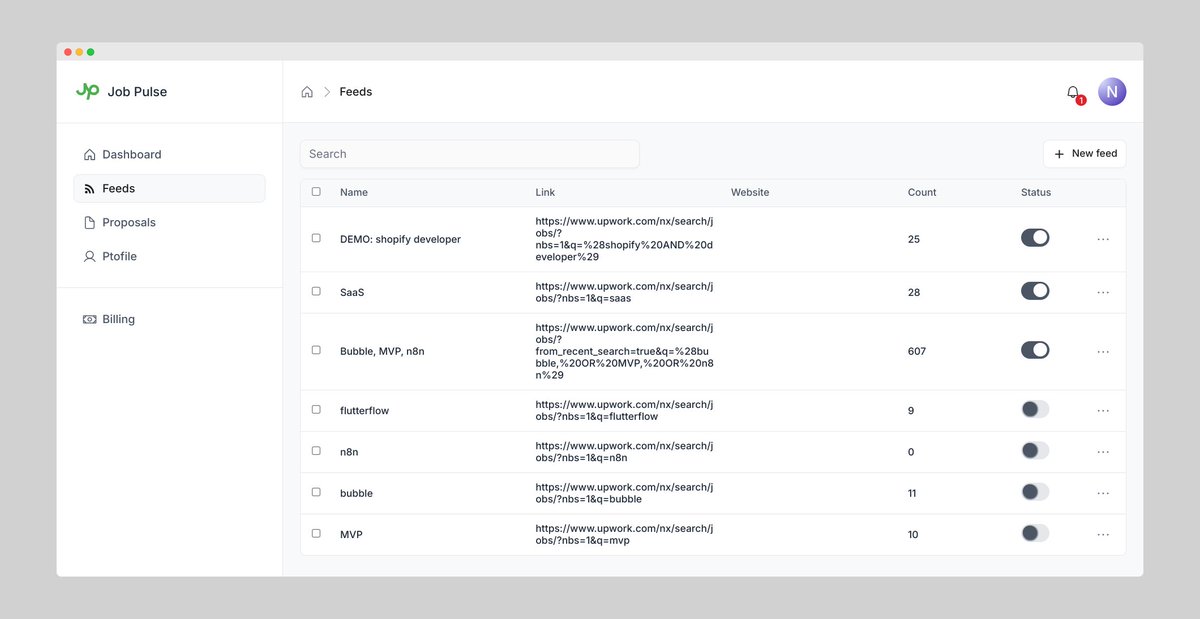
Task: Click the New feed button
Action: 1085,154
